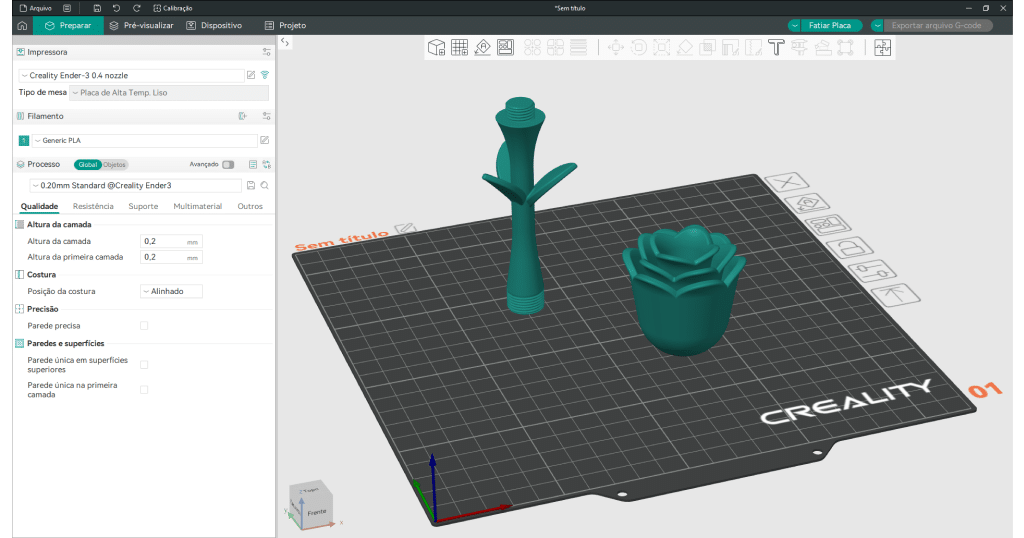This screenshot has height=538, width=1024.
Task: Click the Calibração button
Action: pos(172,8)
